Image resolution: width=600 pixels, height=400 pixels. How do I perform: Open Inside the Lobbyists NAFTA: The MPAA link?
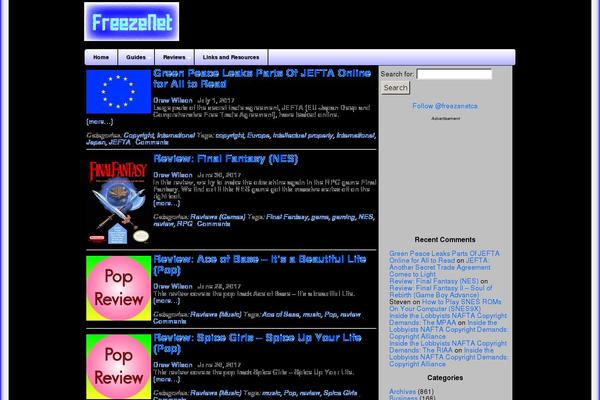[448, 319]
